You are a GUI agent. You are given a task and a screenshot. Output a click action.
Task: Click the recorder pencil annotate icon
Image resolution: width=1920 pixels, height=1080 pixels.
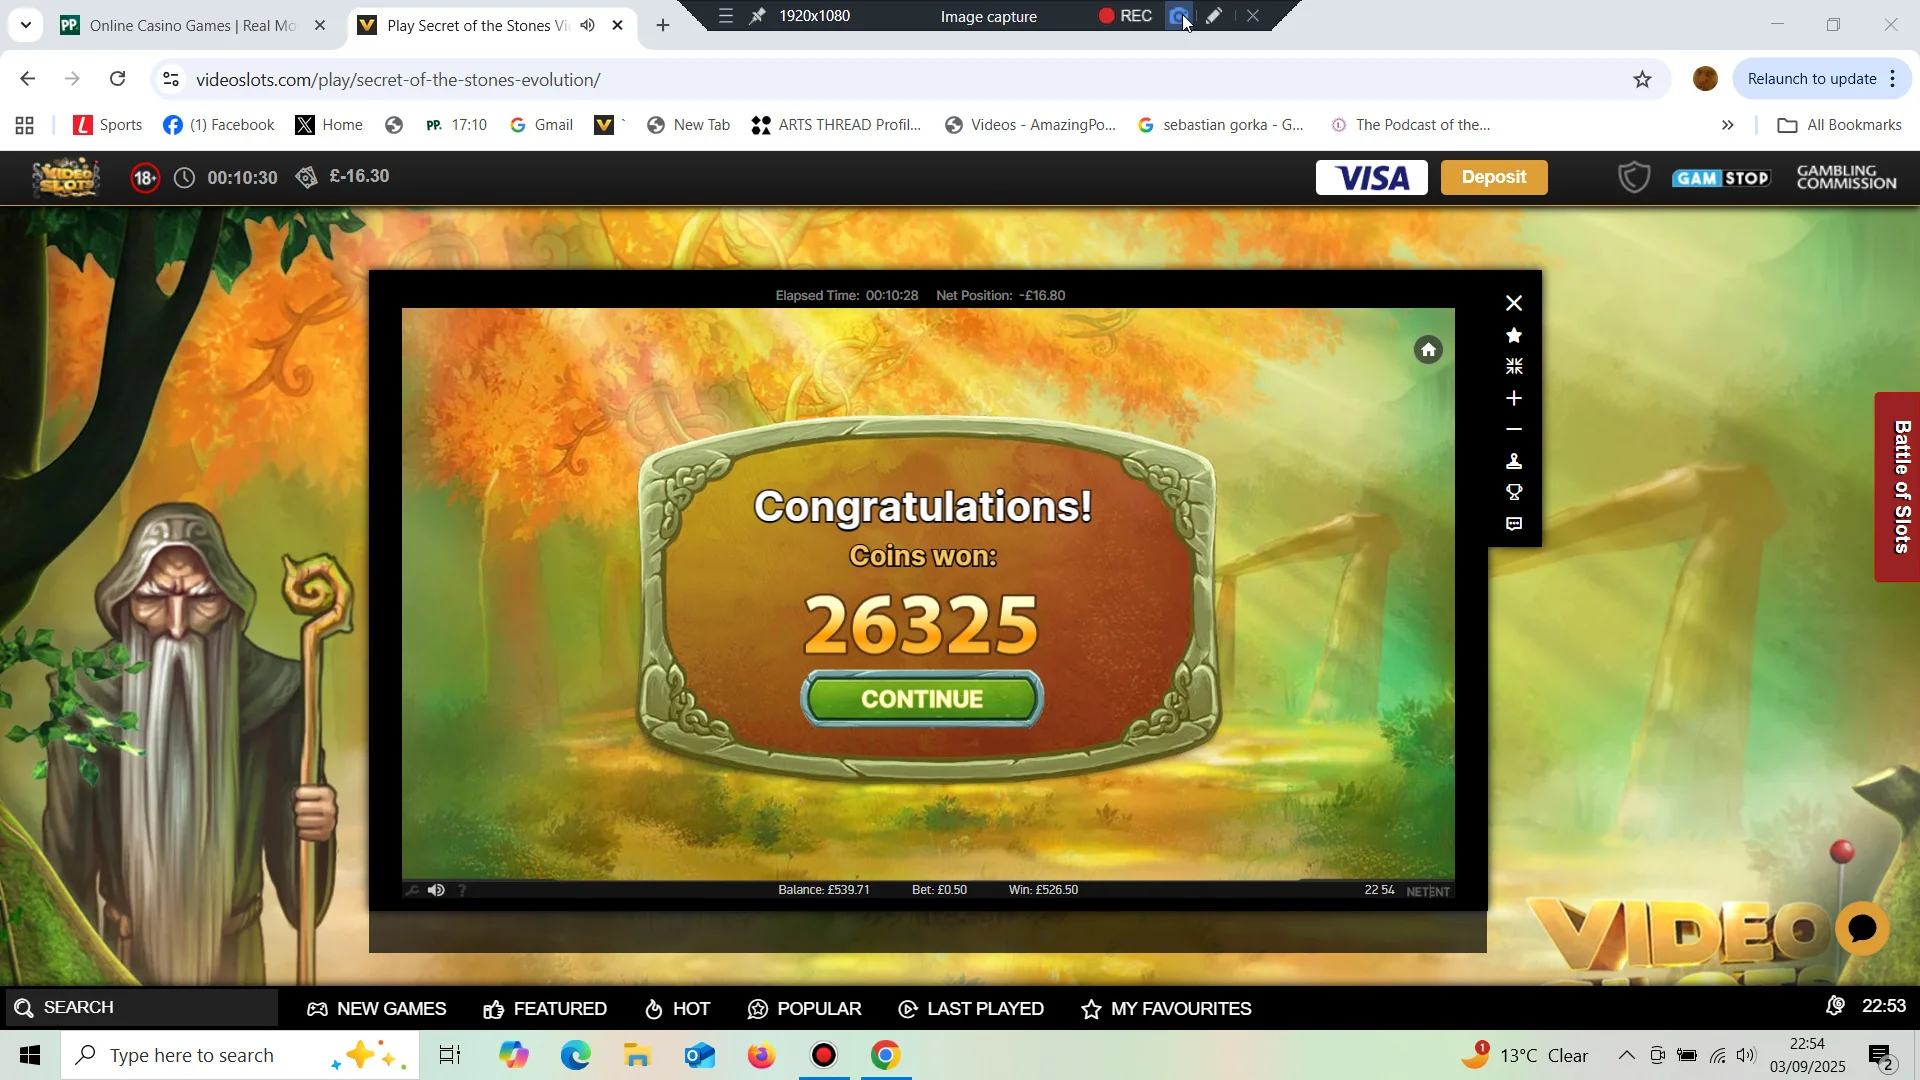click(1213, 16)
